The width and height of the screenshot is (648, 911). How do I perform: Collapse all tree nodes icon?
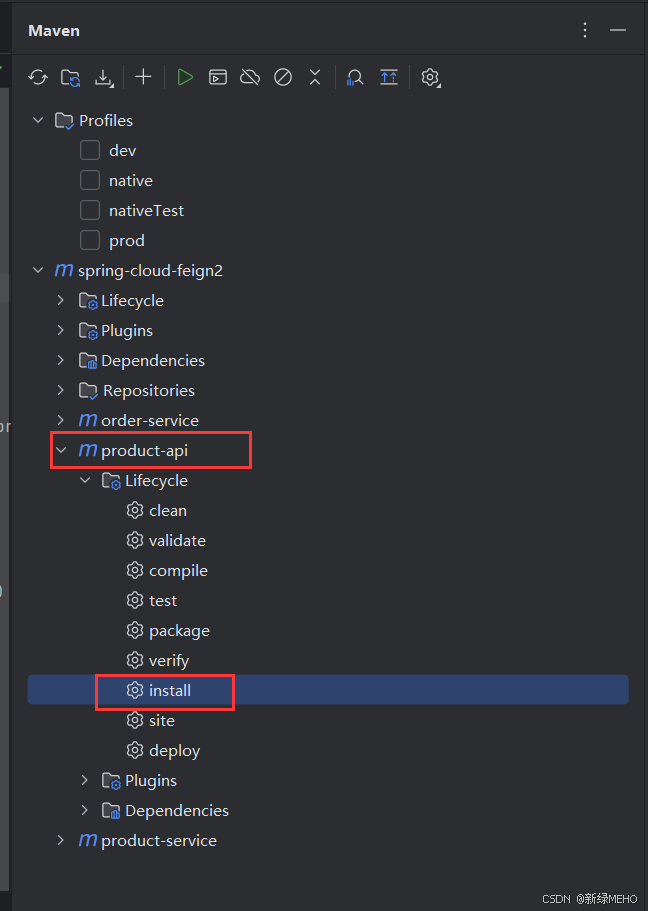(x=315, y=77)
